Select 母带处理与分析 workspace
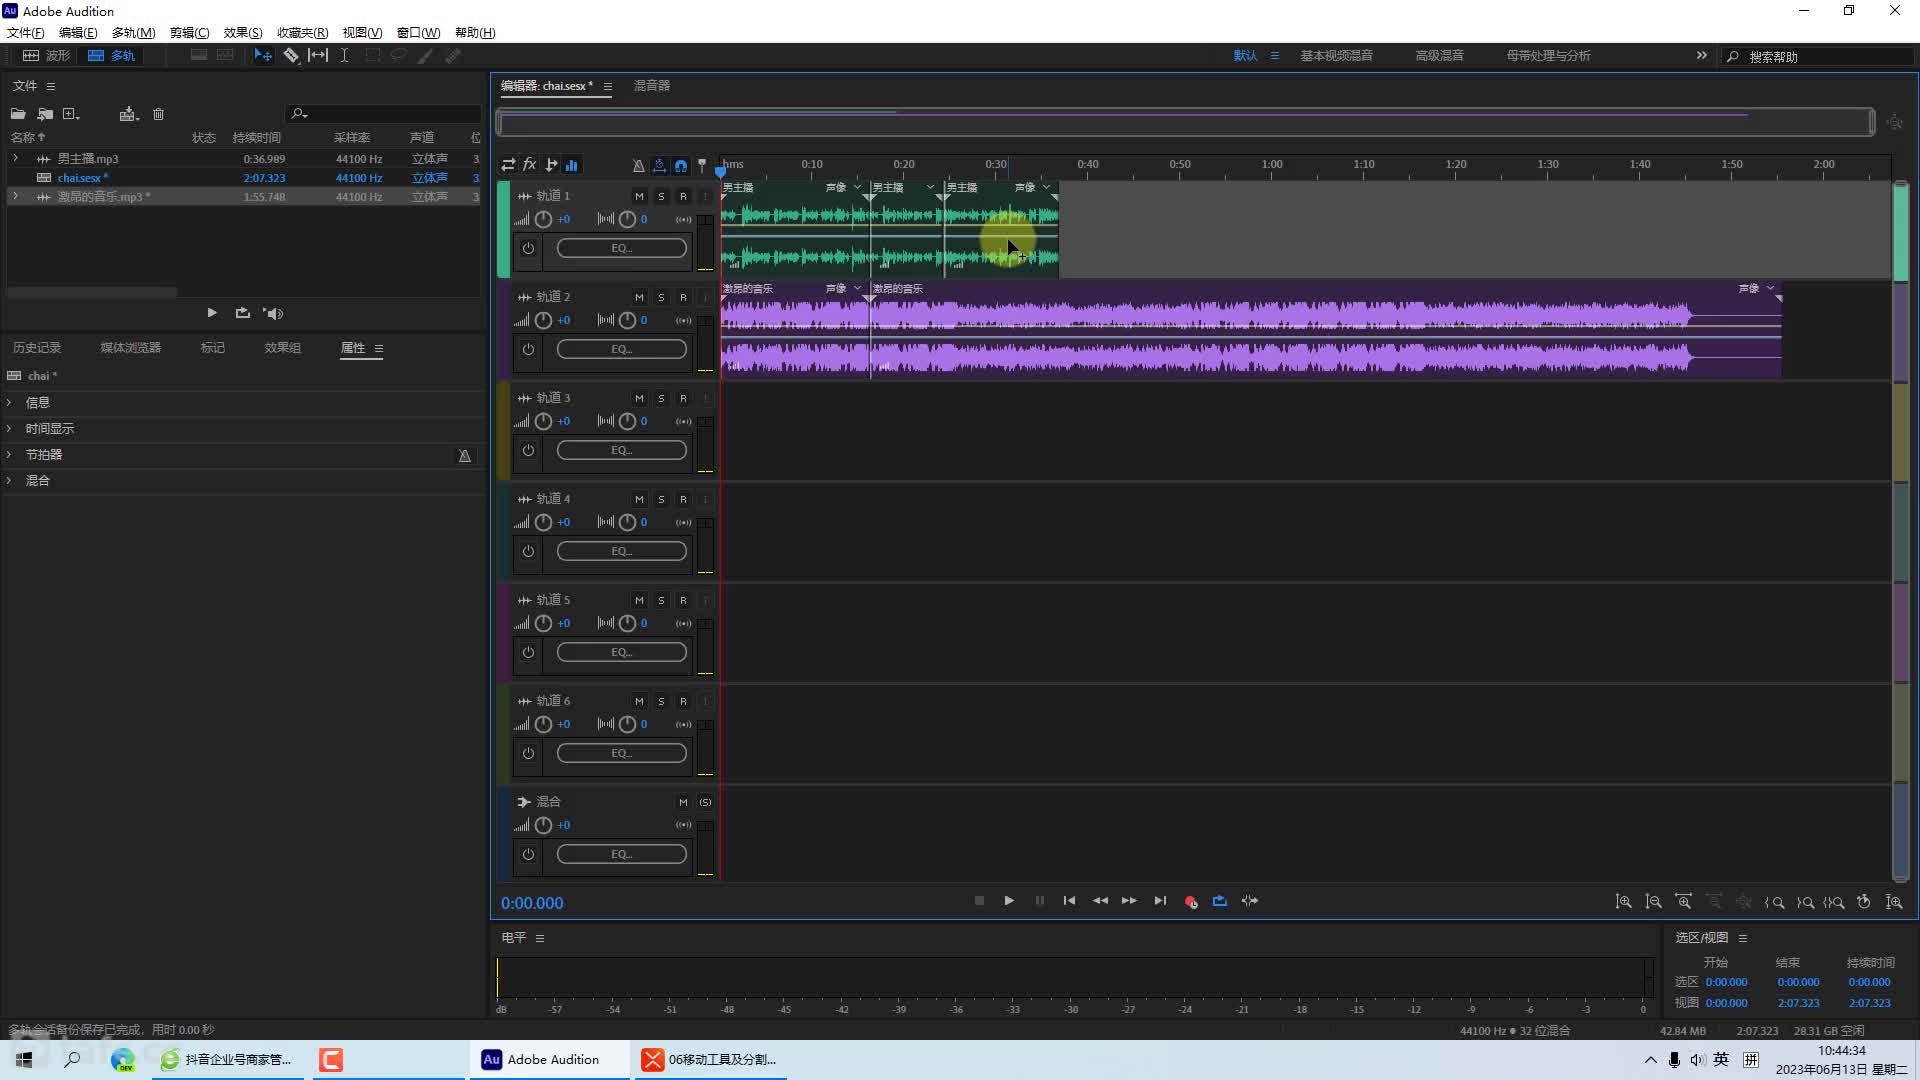This screenshot has width=1920, height=1080. [x=1548, y=56]
